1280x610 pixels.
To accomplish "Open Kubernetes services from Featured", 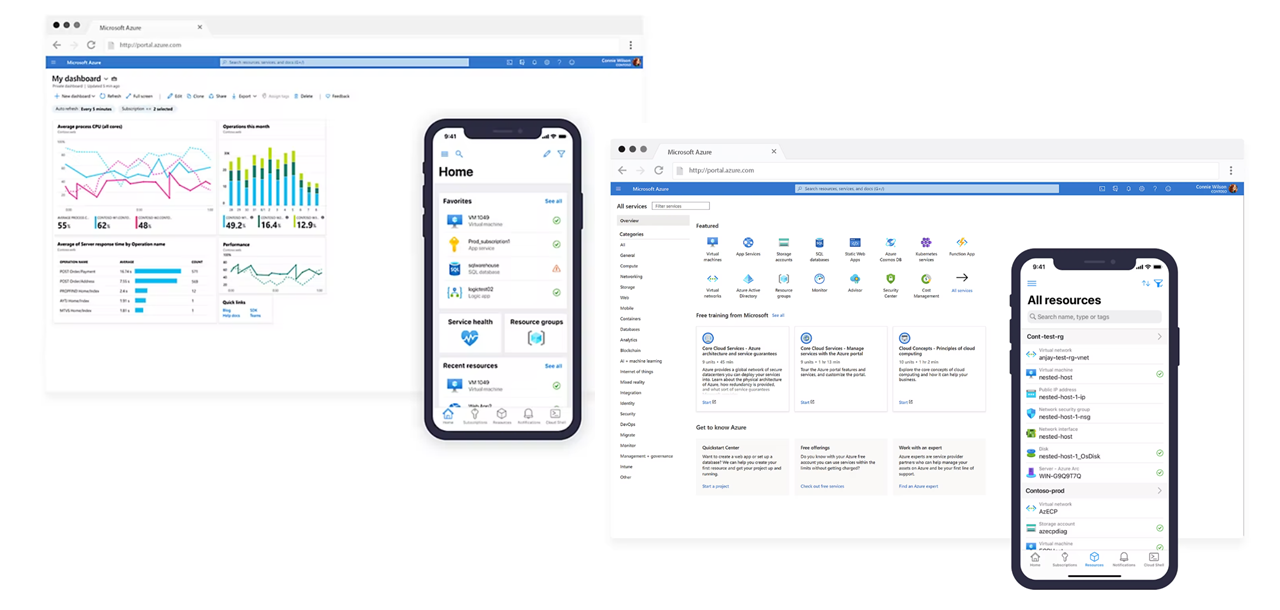I will coord(926,243).
